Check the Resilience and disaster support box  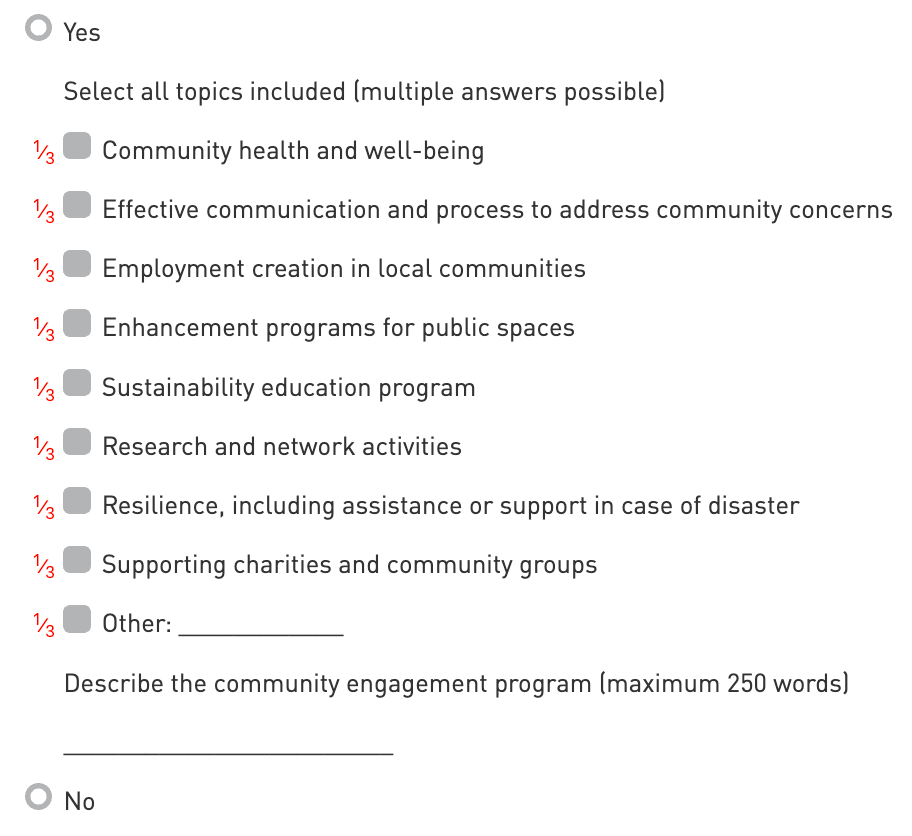(78, 502)
